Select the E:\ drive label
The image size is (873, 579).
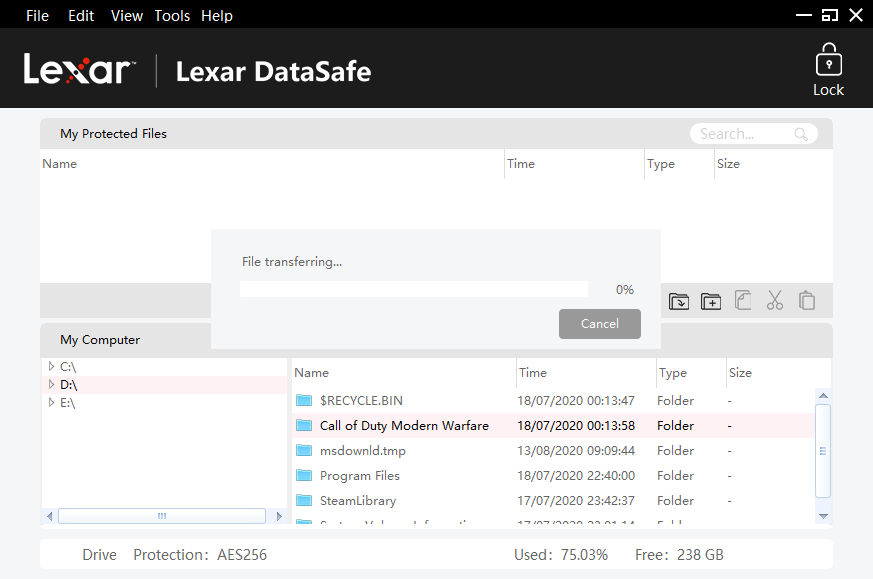point(67,403)
